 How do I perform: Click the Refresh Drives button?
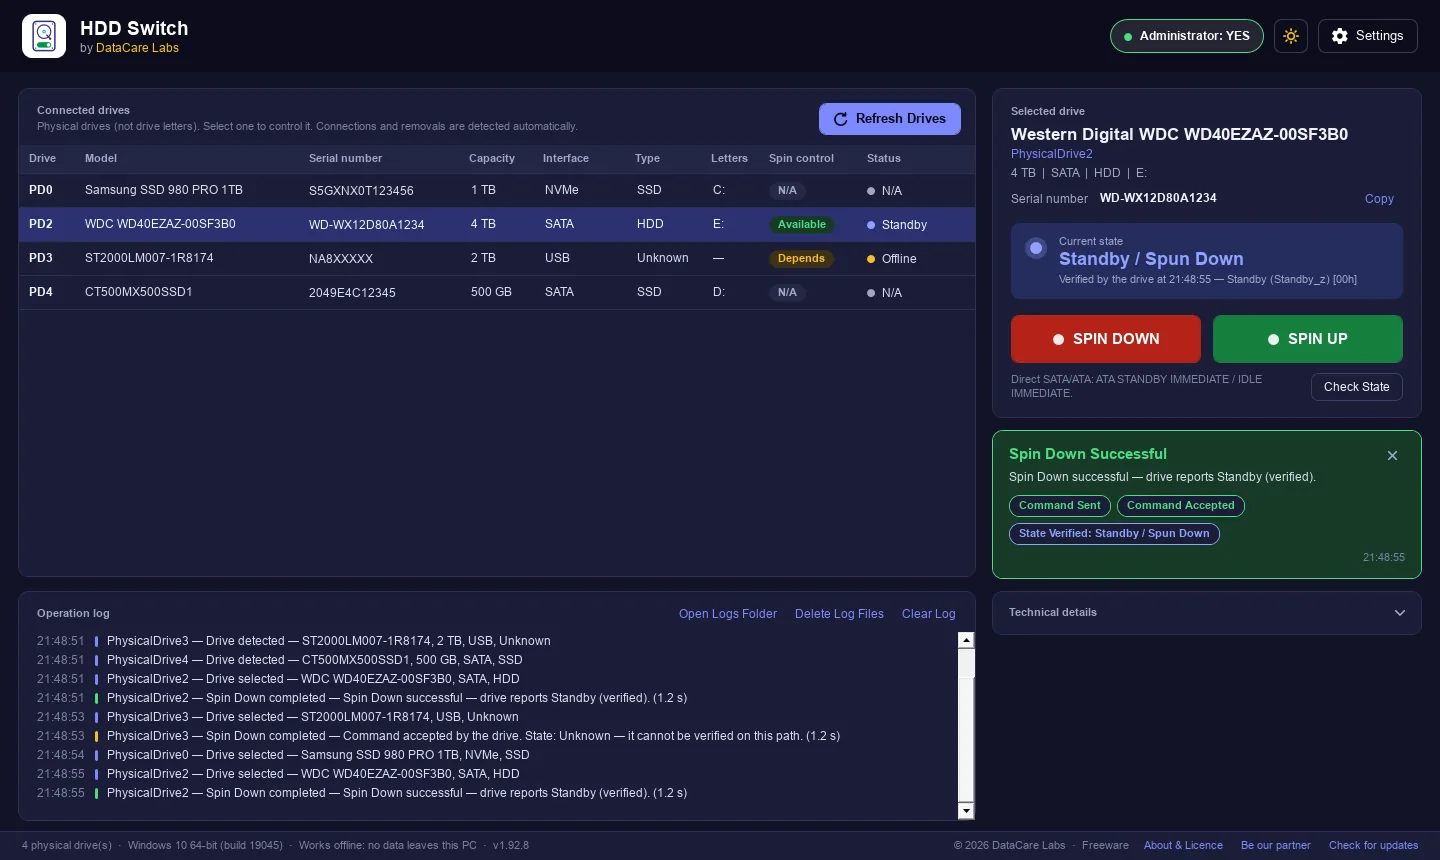point(890,119)
